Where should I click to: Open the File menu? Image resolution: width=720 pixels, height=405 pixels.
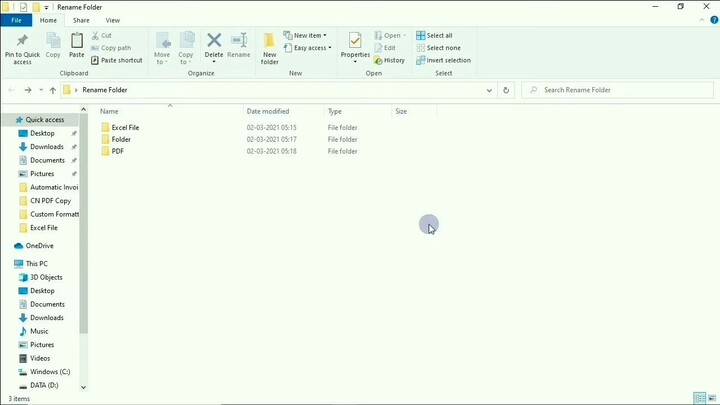[16, 20]
